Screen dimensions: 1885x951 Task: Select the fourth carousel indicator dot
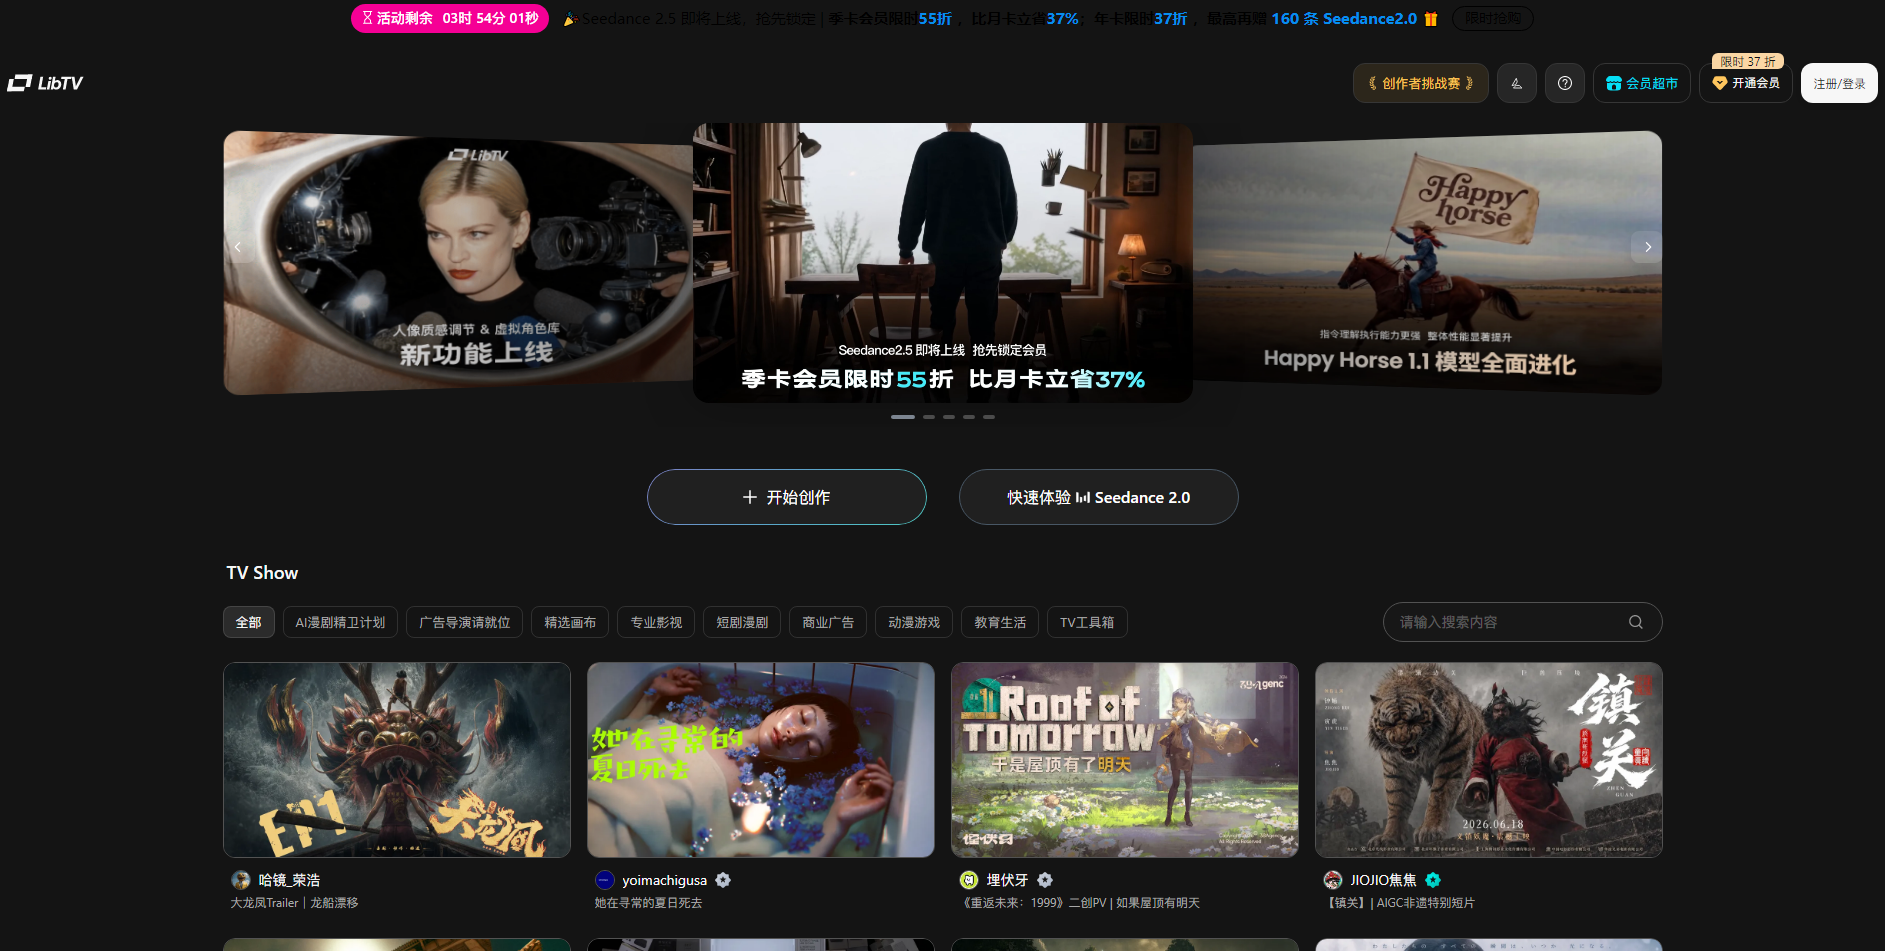pyautogui.click(x=969, y=417)
